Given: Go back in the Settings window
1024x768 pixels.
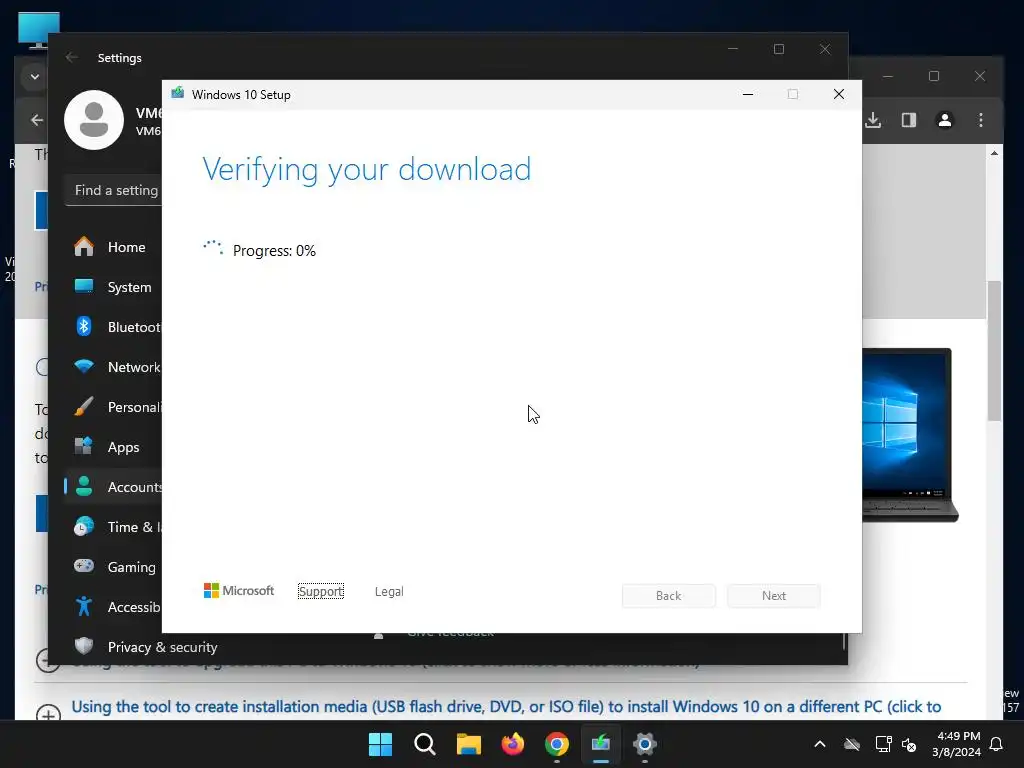Looking at the screenshot, I should tap(72, 57).
